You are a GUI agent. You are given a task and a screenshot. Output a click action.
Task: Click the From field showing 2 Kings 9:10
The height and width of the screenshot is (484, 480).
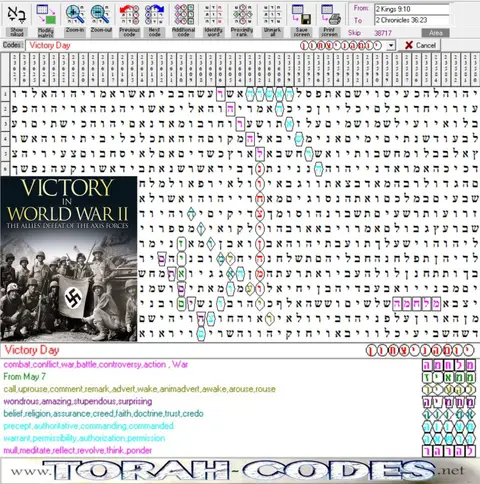click(x=412, y=9)
